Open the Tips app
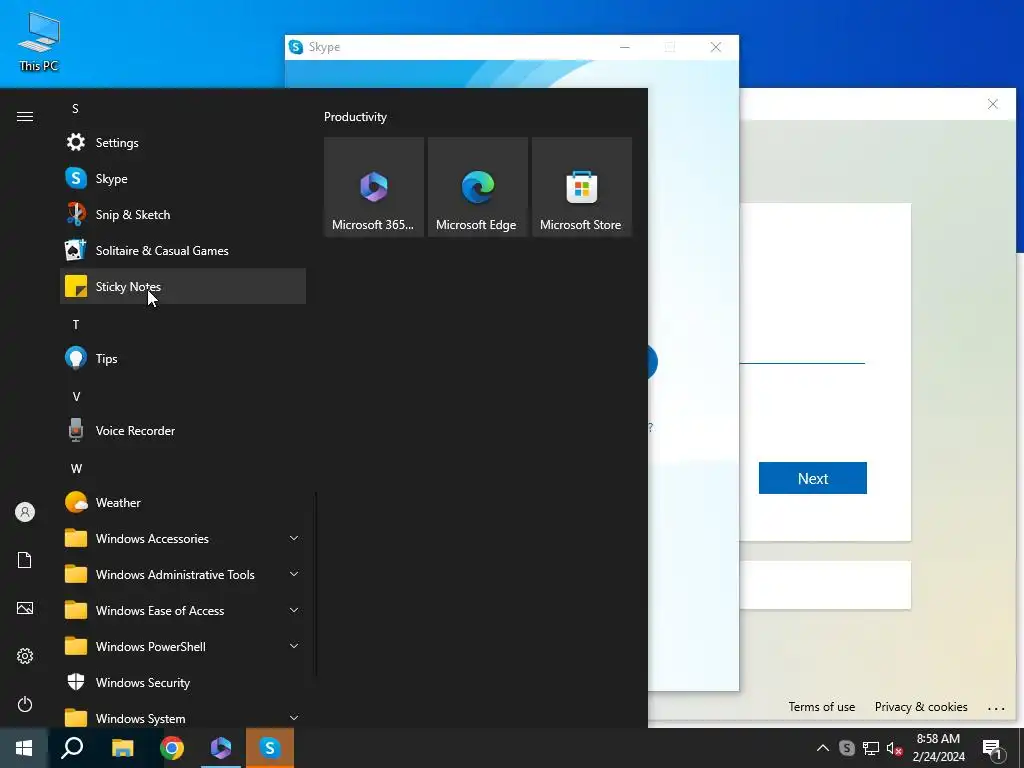Screen dimensions: 1024x768 tap(183, 358)
